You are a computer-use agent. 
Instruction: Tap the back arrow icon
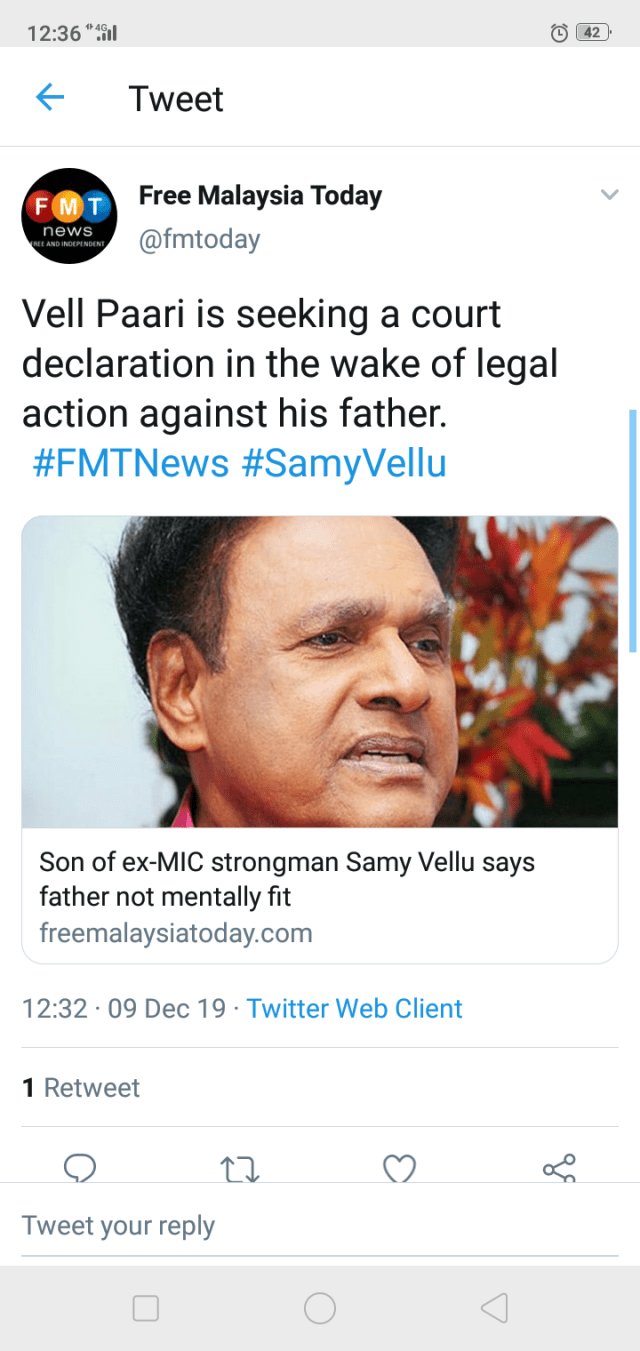tap(50, 98)
